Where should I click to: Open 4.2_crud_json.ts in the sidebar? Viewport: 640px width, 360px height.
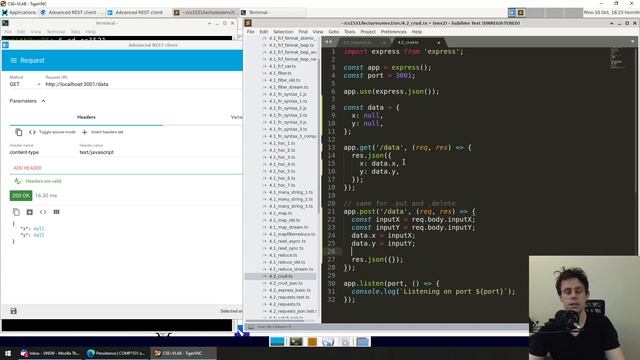pyautogui.click(x=285, y=283)
